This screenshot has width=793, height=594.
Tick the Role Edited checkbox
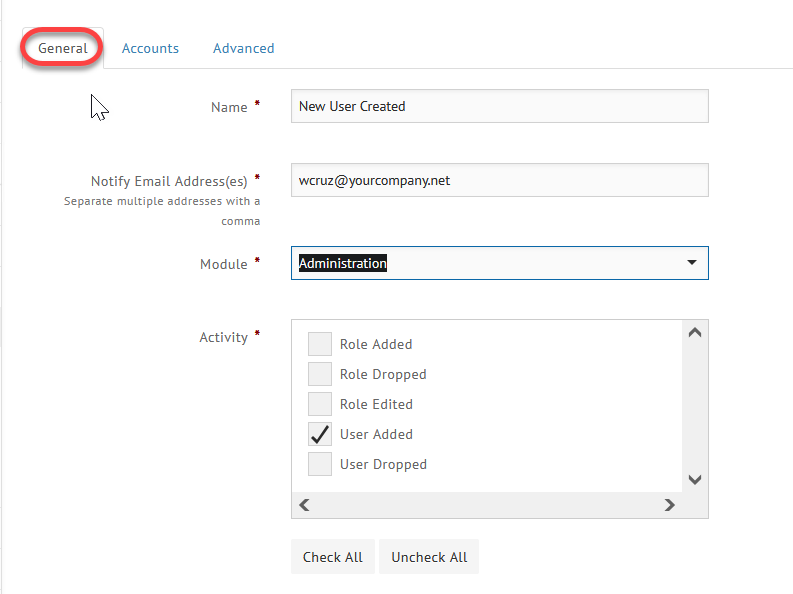tap(320, 404)
